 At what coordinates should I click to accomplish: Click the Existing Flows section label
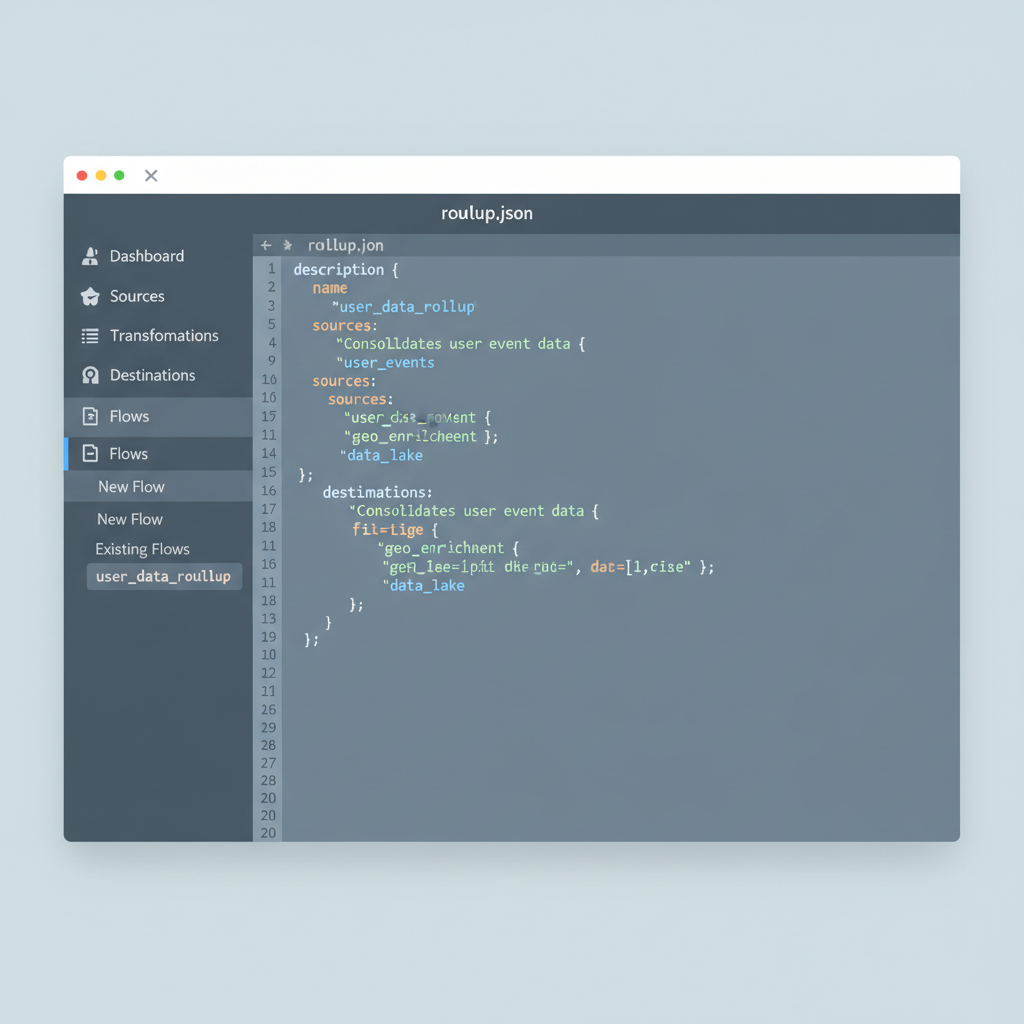[x=144, y=549]
